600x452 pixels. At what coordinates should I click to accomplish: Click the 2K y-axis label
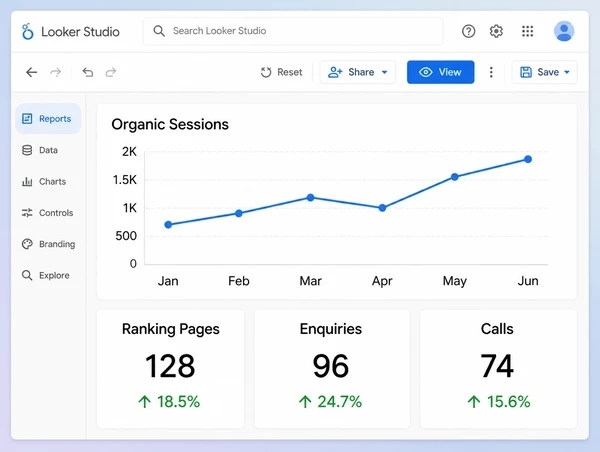(129, 152)
